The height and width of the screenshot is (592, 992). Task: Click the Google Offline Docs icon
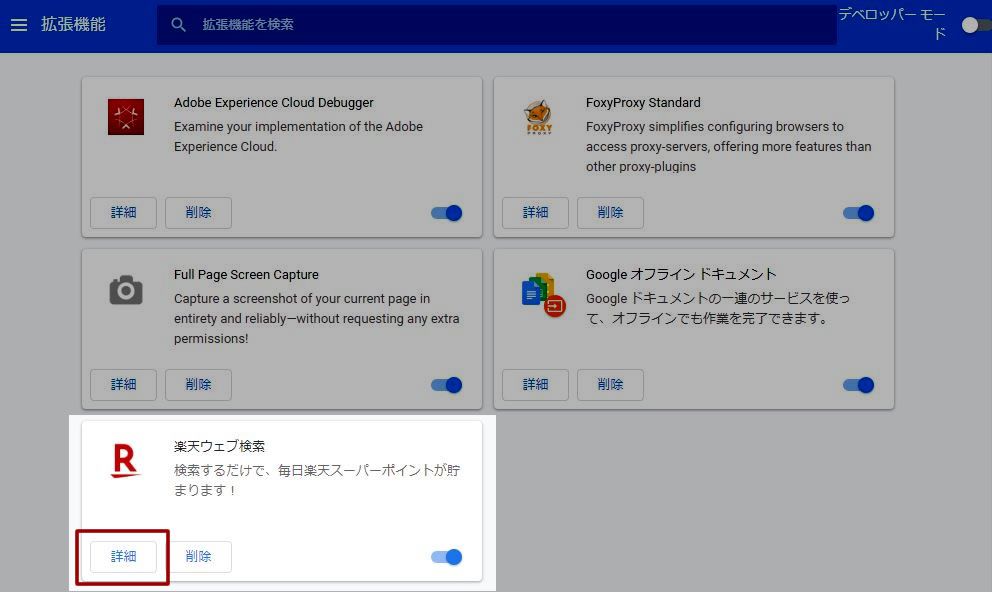tap(543, 295)
